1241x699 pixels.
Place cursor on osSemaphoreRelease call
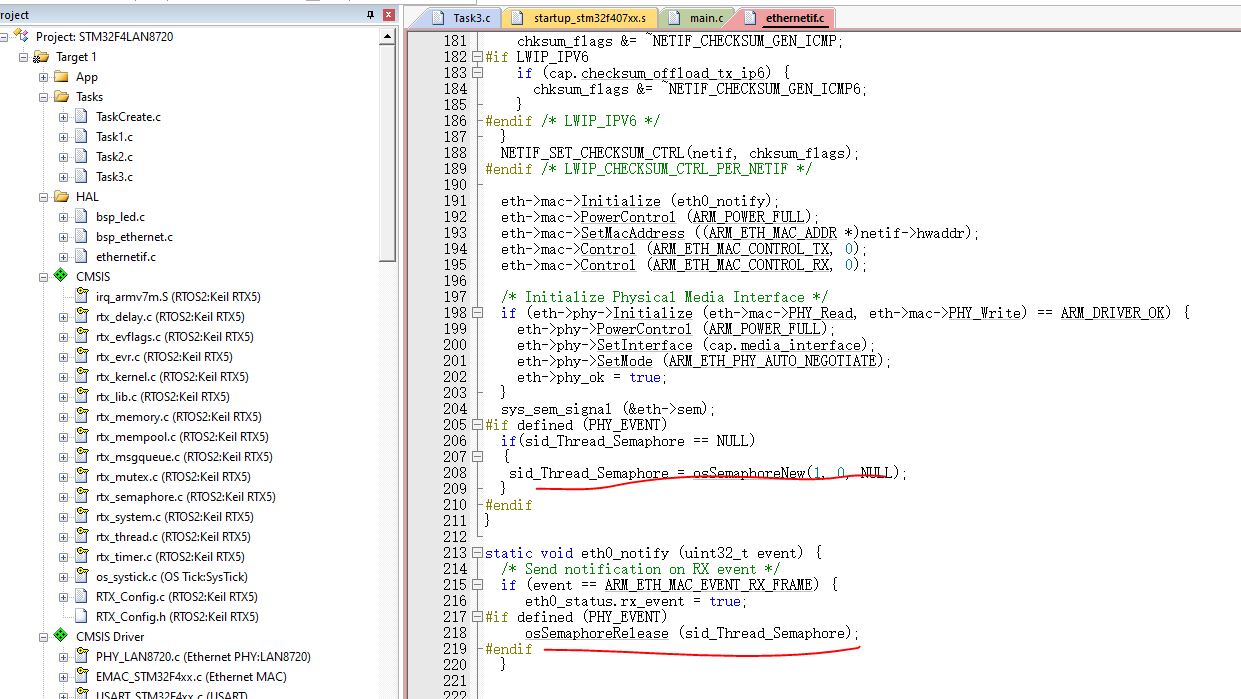click(692, 633)
